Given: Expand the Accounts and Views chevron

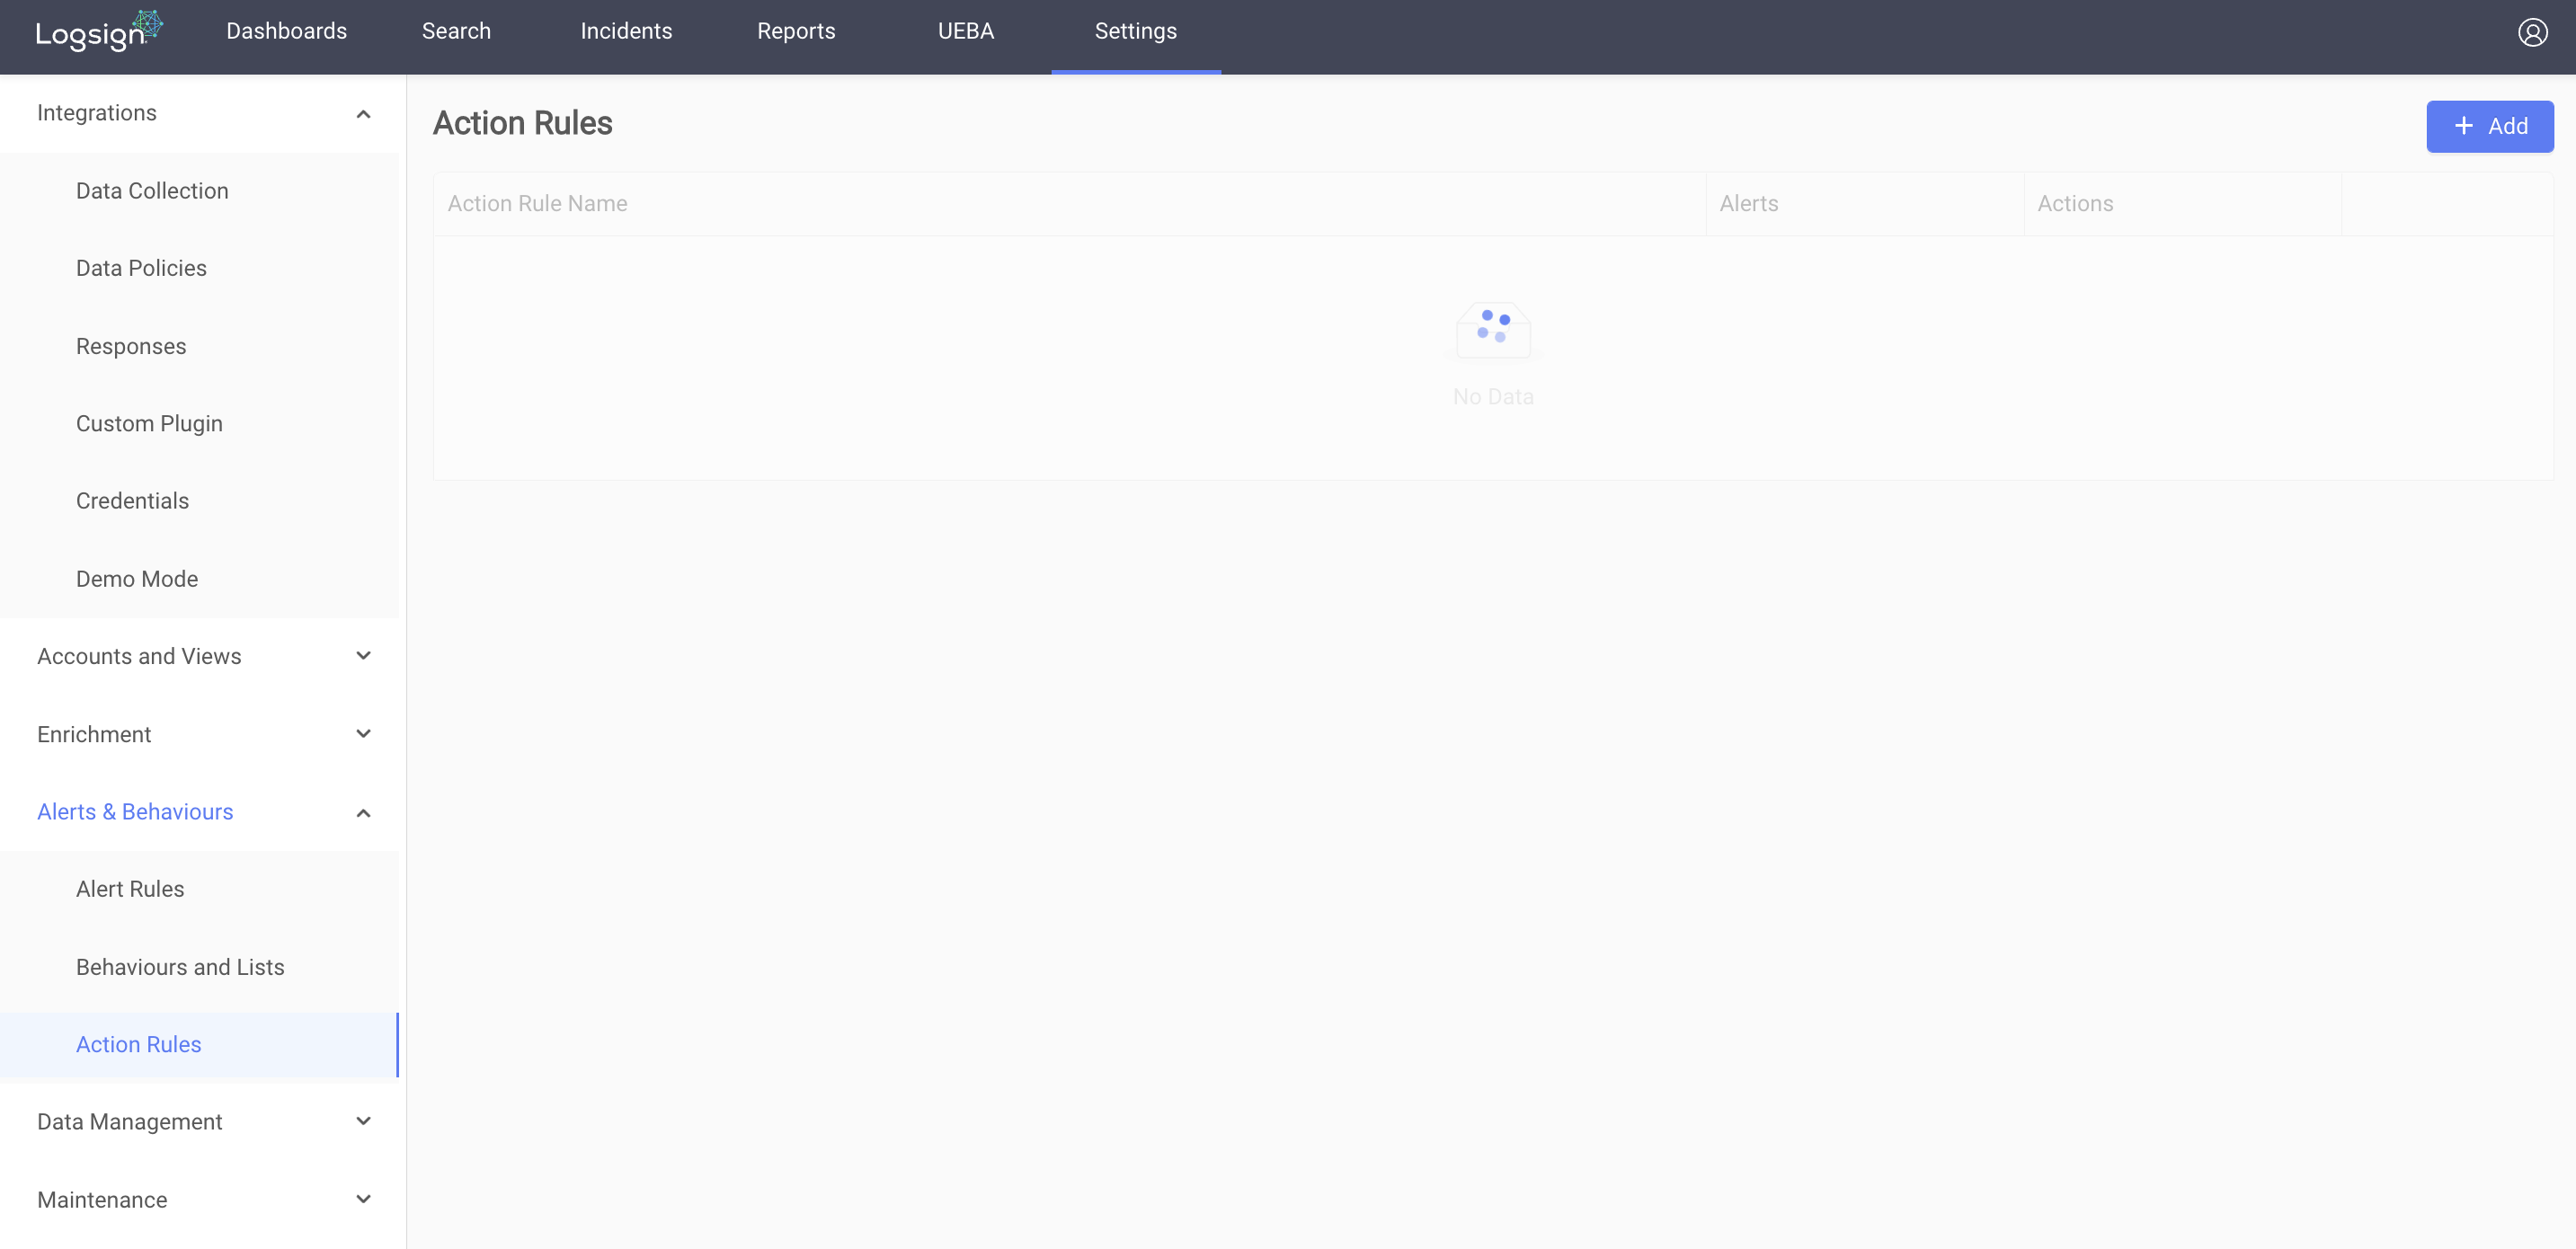Looking at the screenshot, I should coord(364,656).
